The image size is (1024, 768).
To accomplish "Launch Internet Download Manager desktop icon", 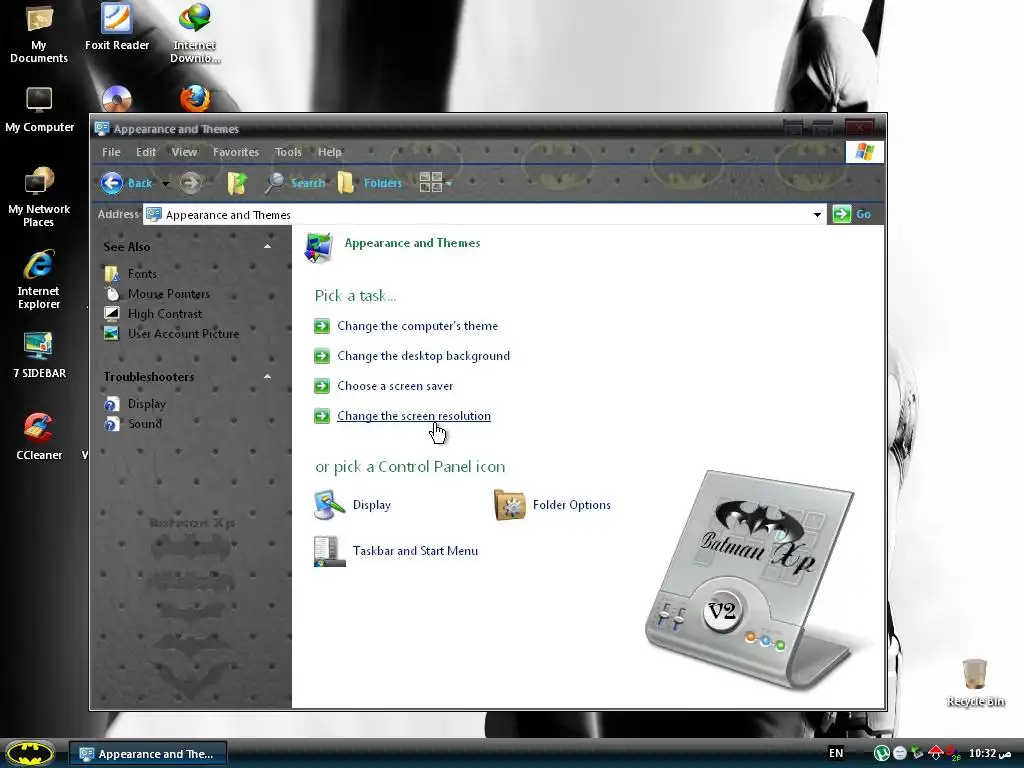I will [x=195, y=33].
